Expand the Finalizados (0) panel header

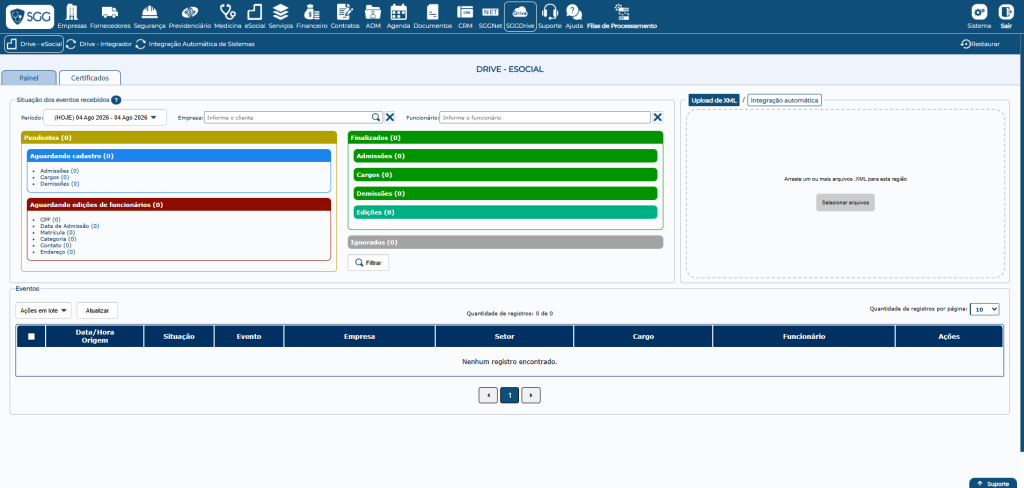[505, 138]
